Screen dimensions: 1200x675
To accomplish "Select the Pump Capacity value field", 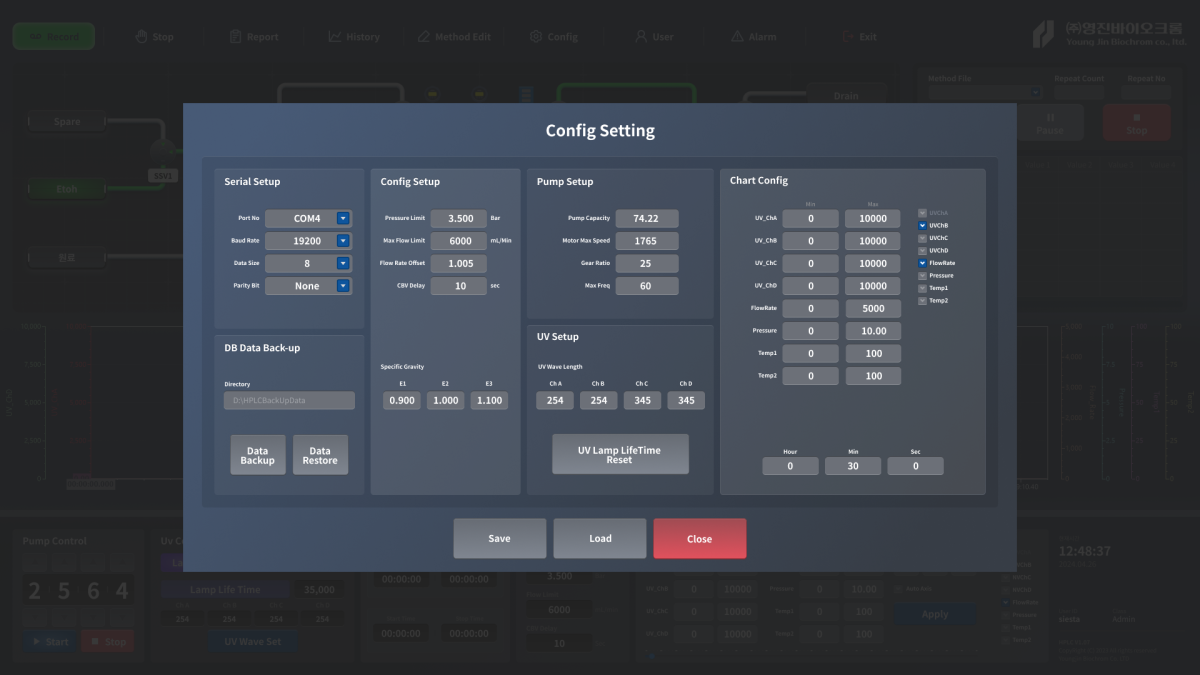I will pos(646,218).
